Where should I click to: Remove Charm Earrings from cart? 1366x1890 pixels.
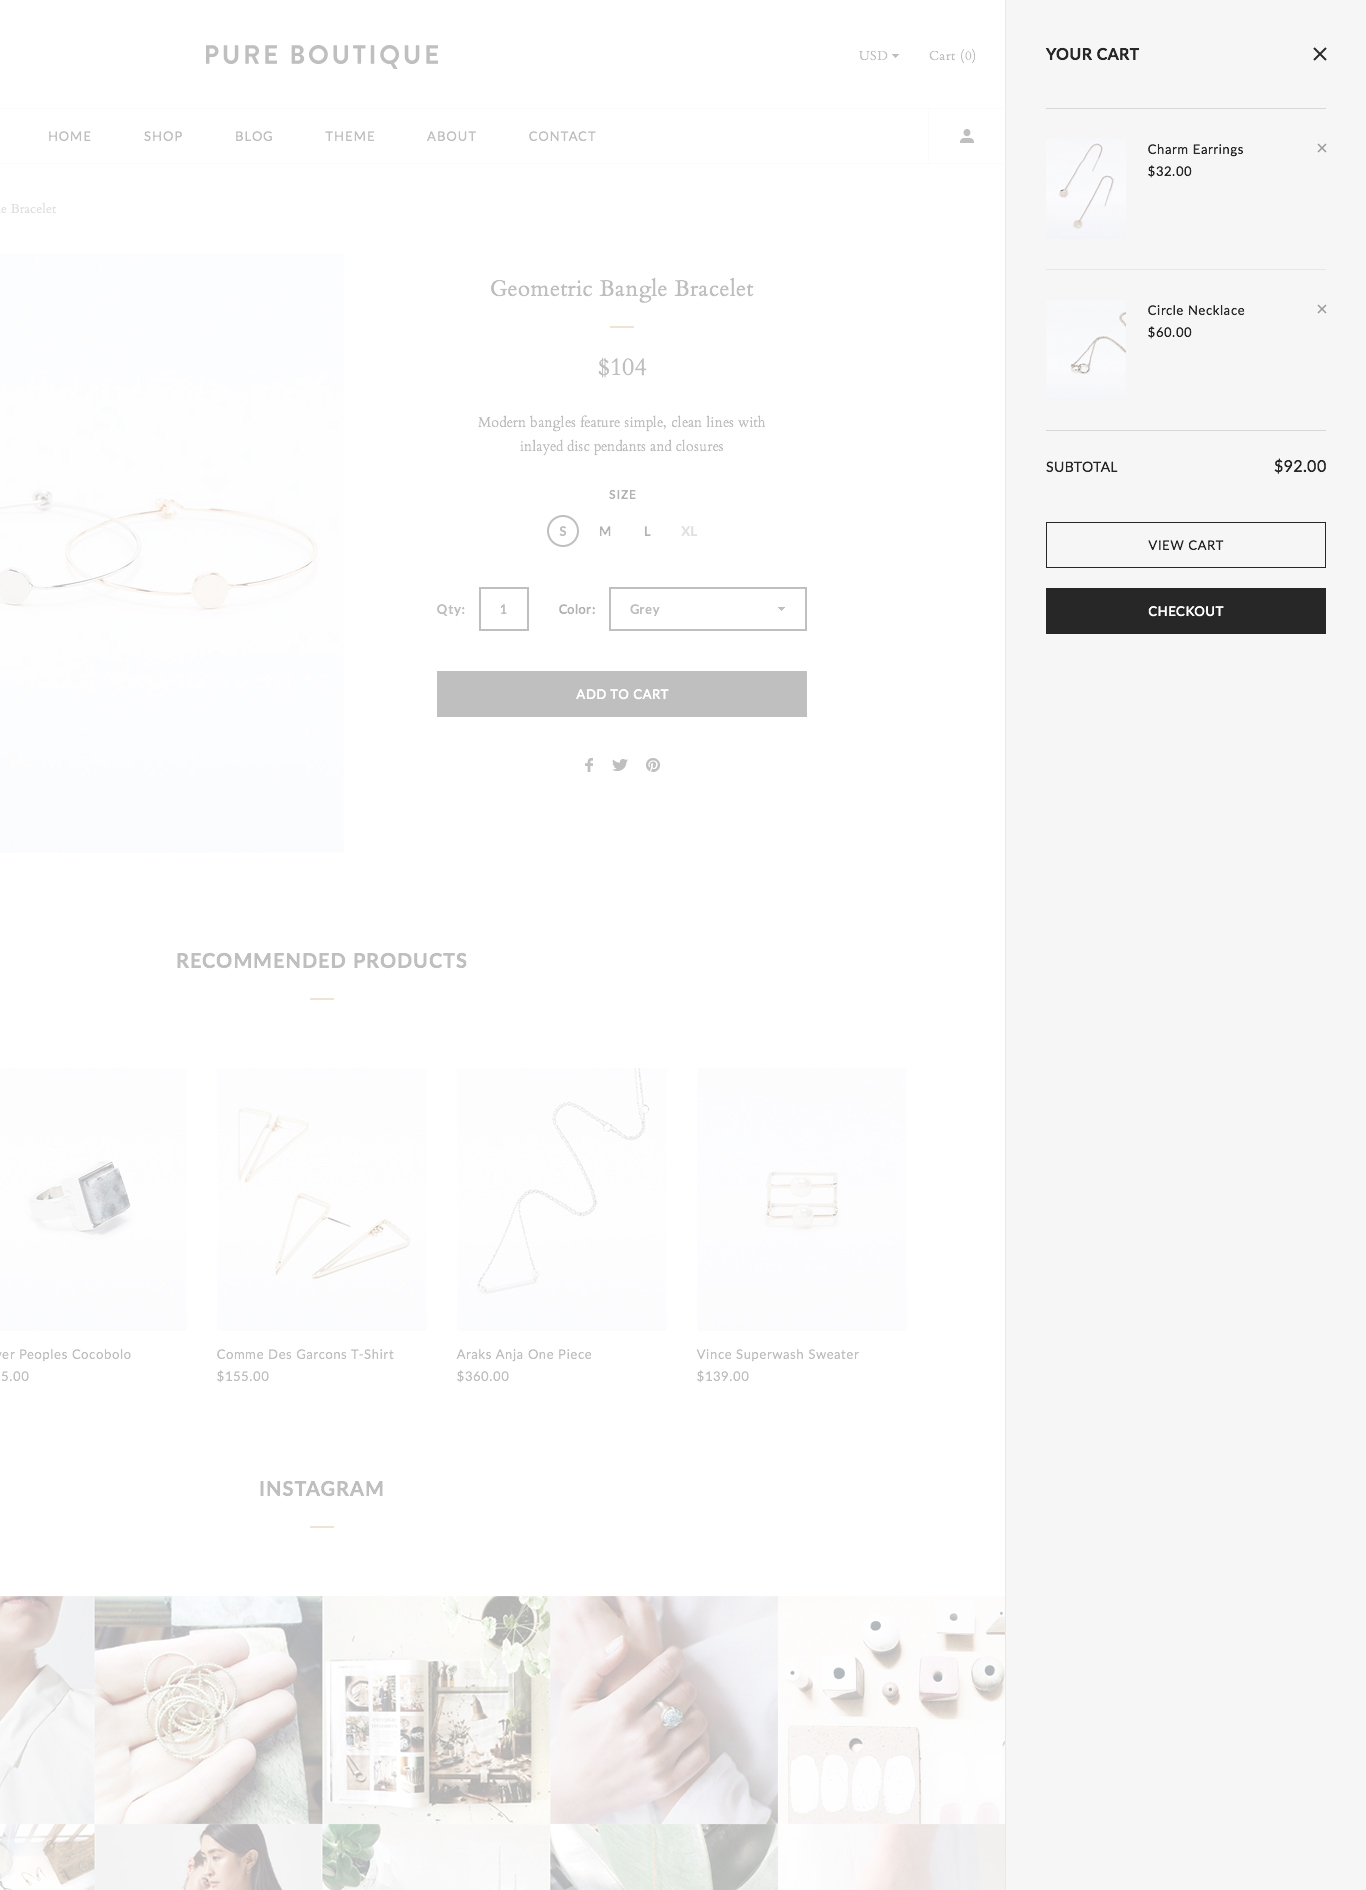tap(1321, 148)
